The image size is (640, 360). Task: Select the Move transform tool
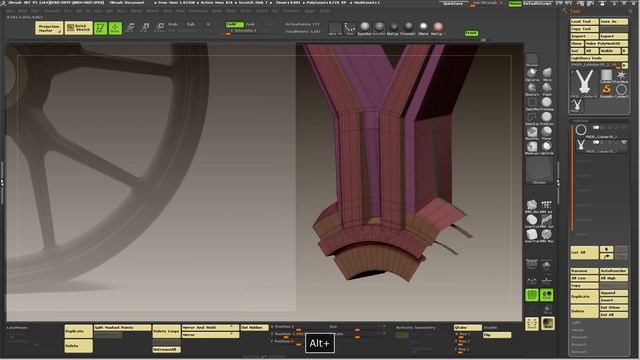tap(130, 27)
